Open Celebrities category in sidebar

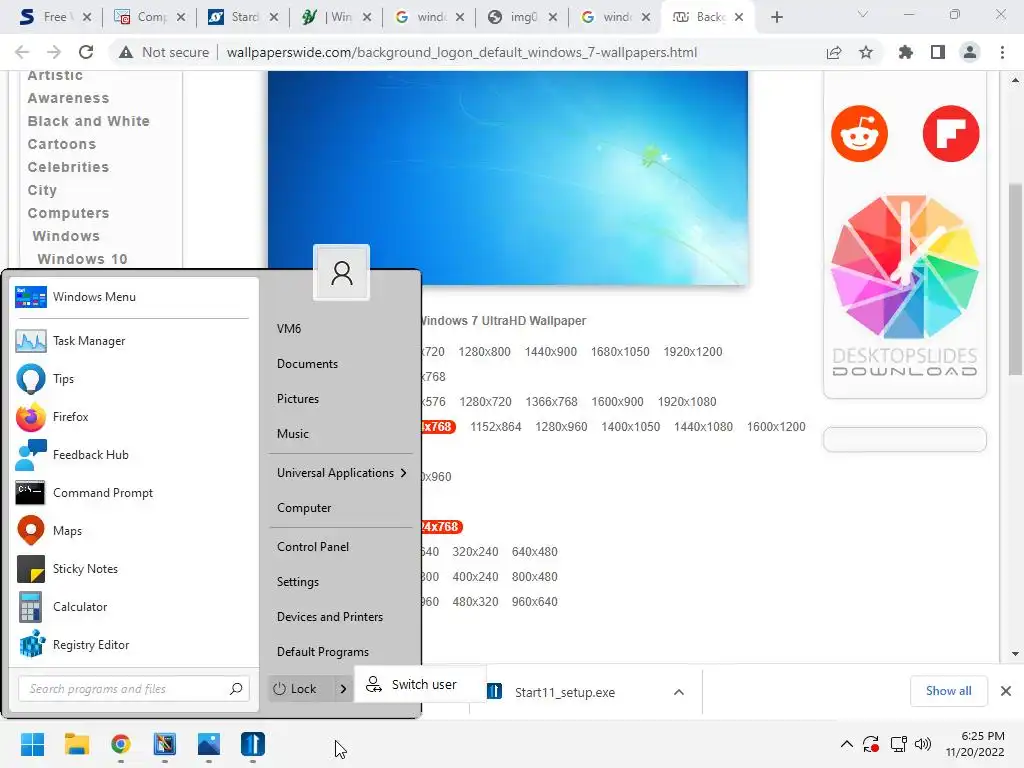pos(68,167)
